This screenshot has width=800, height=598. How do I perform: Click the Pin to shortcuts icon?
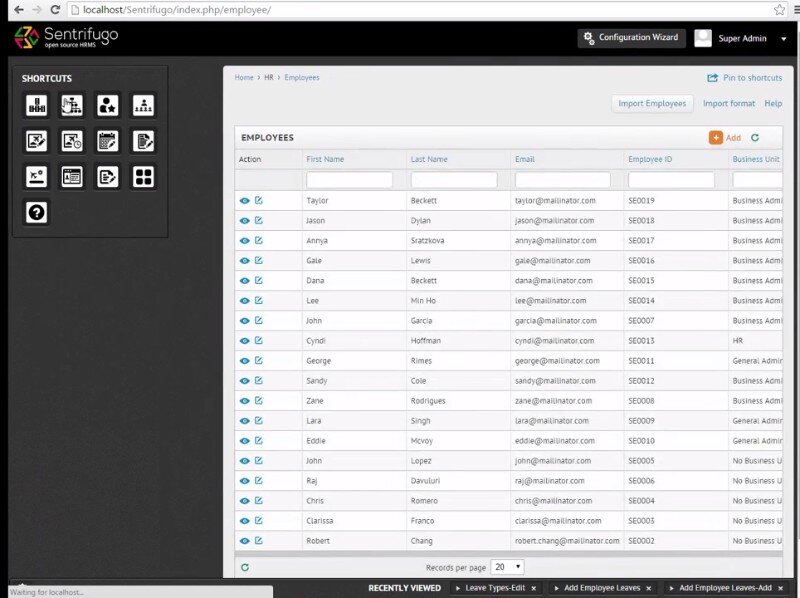point(712,78)
